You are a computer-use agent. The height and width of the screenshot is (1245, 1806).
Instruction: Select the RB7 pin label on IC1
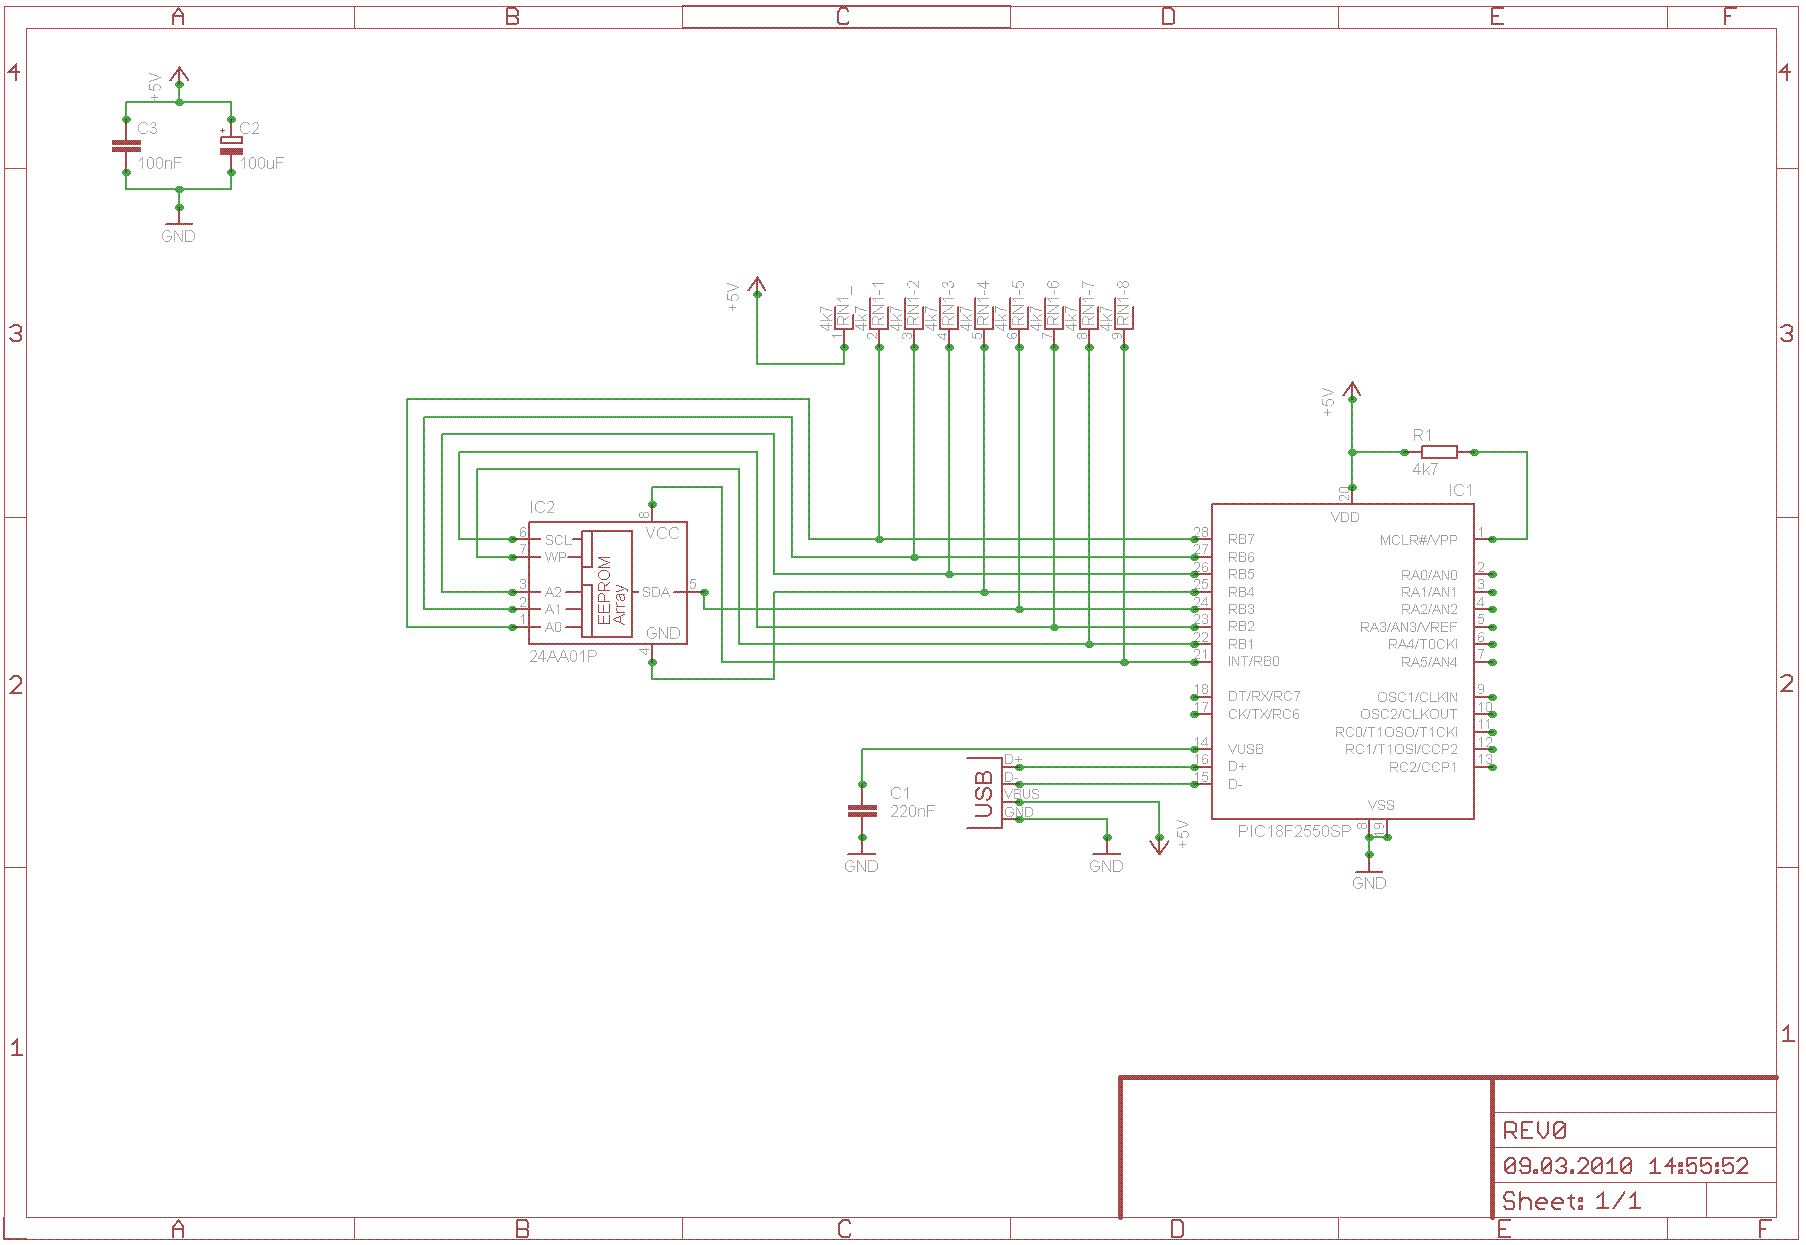tap(1241, 539)
